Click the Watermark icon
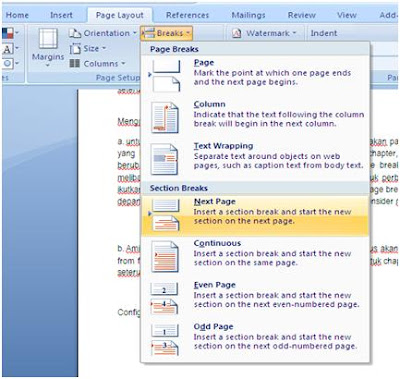Viewport: 400px width, 379px height. [236, 33]
